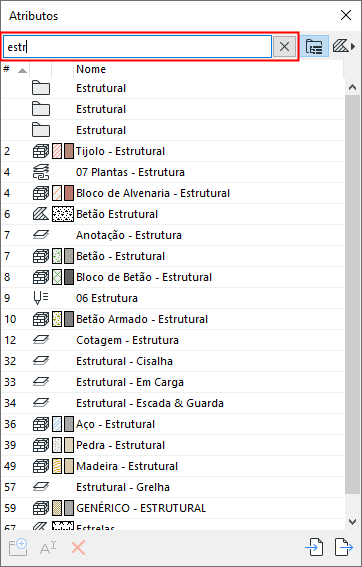Sort by the Nome column header
This screenshot has height=567, width=362.
[208, 69]
